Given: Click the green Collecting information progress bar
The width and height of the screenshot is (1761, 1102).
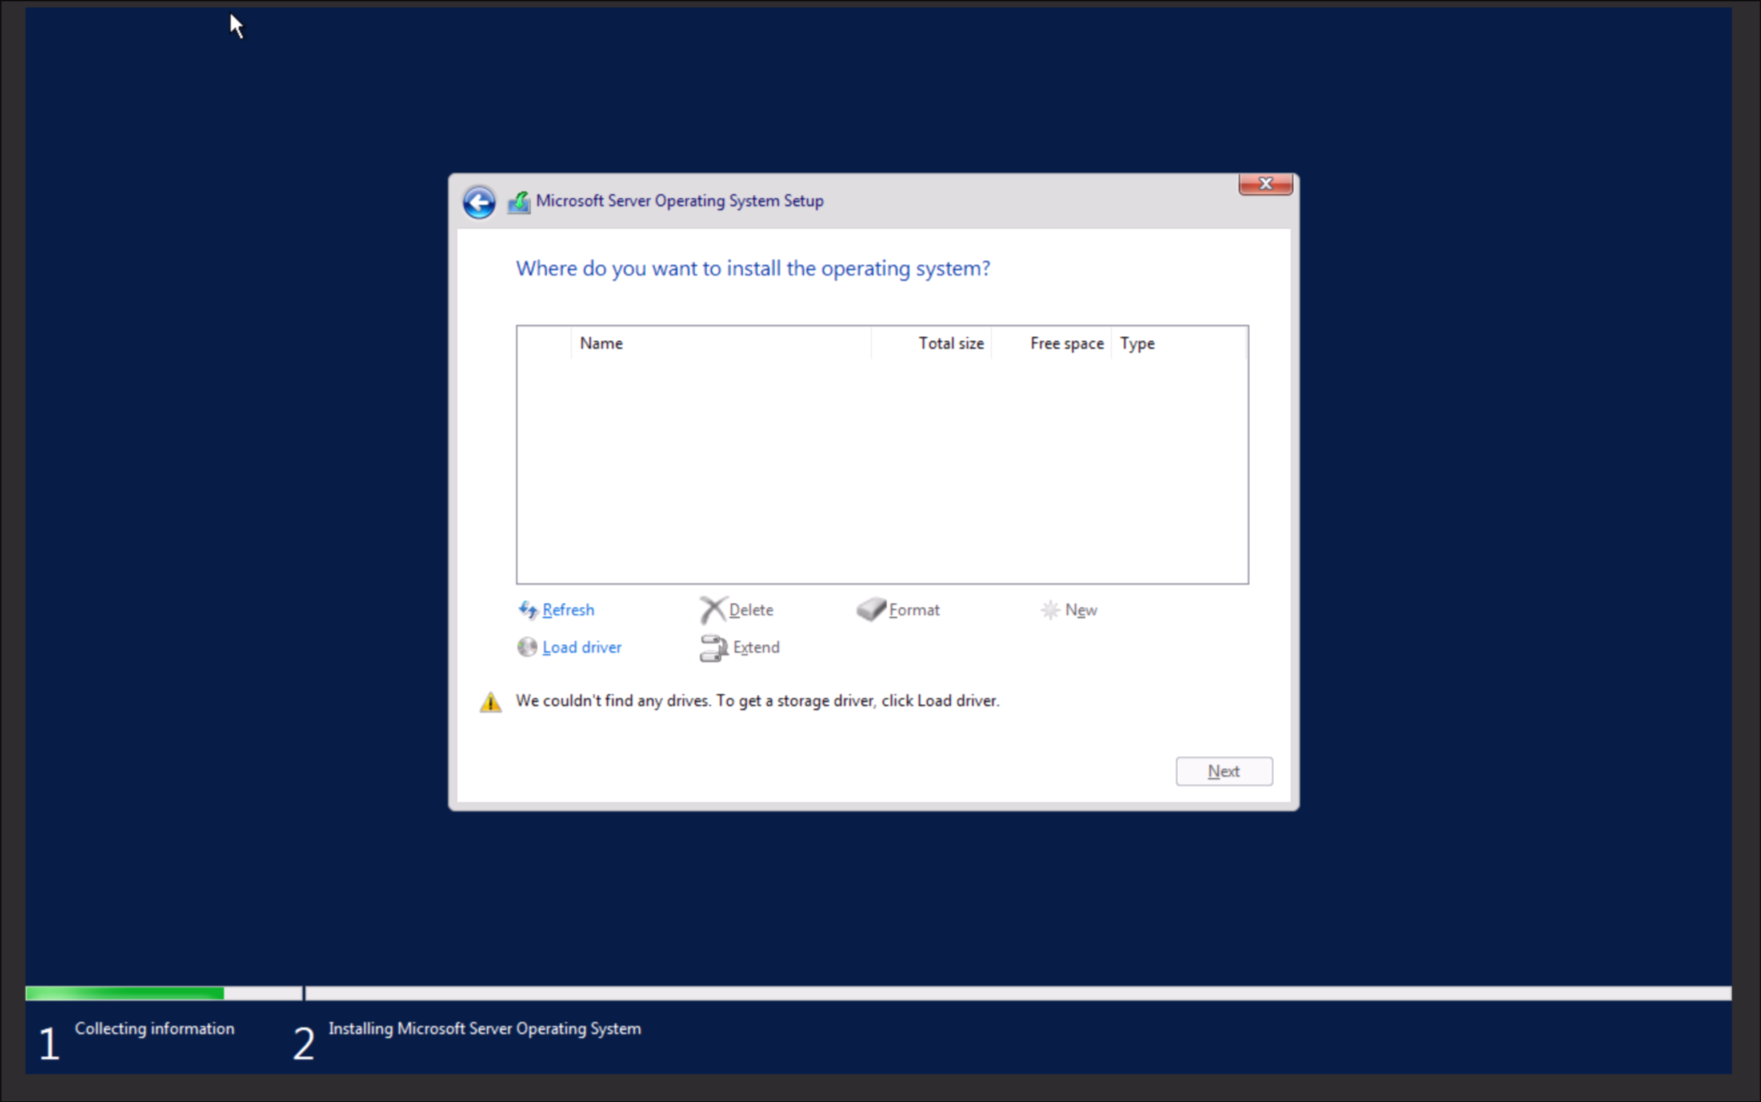Looking at the screenshot, I should click(125, 993).
